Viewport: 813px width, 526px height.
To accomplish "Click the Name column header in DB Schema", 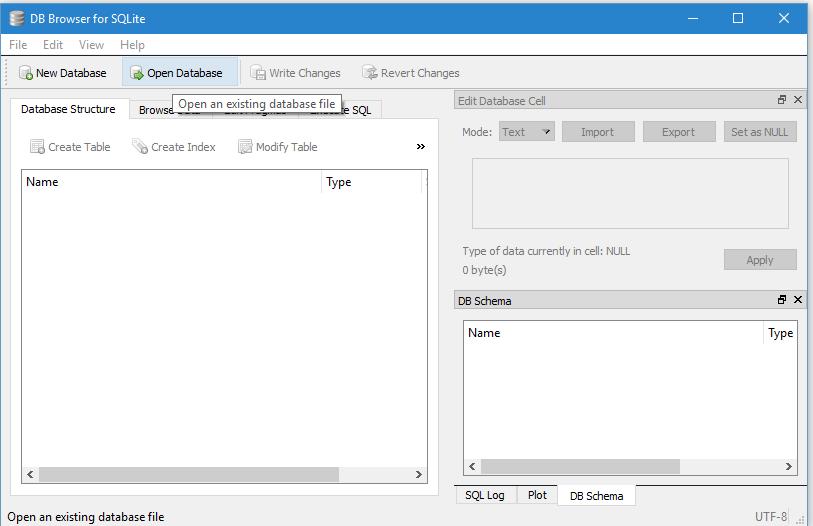I will 613,333.
